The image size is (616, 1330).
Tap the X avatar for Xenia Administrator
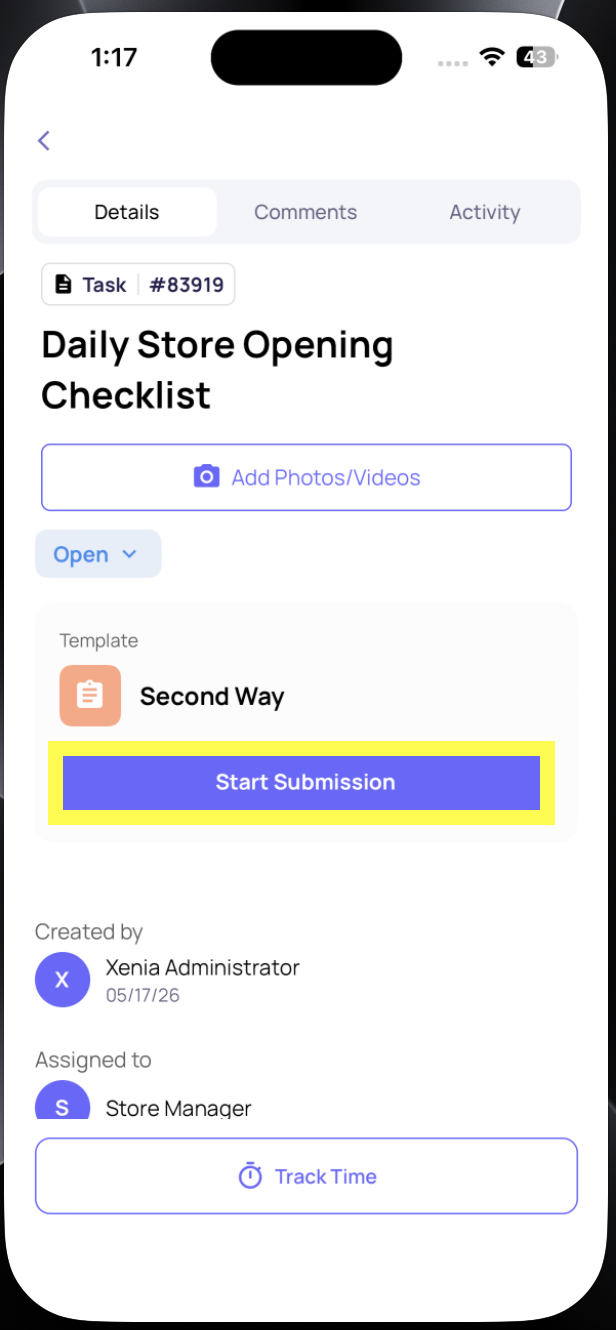pos(62,979)
